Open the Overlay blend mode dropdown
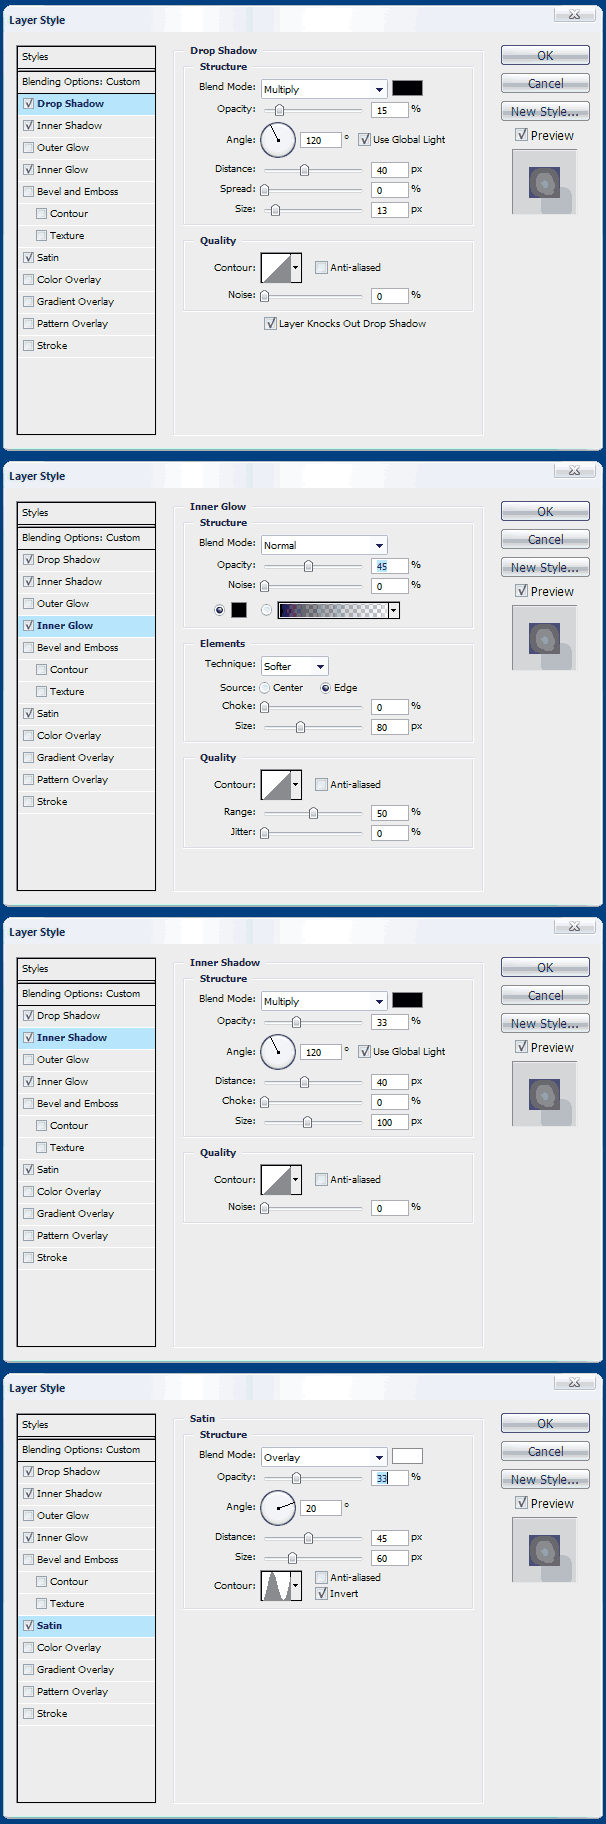606x1824 pixels. 324,1457
